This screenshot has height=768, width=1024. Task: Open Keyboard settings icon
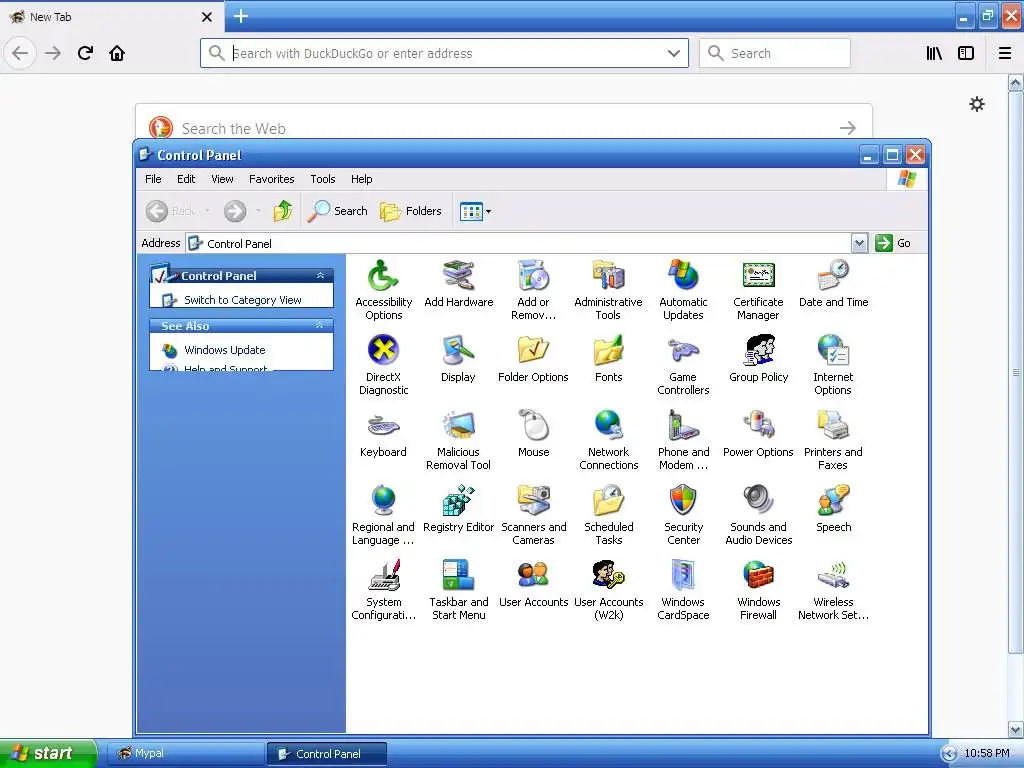coord(383,434)
